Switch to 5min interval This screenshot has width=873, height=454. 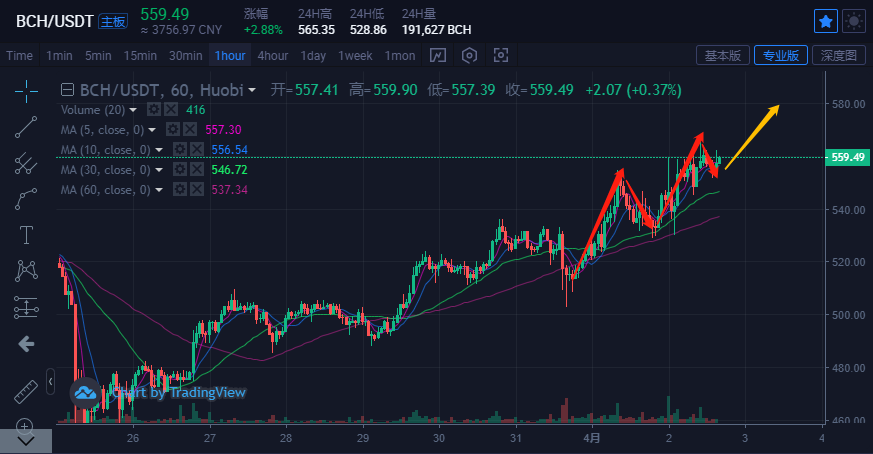coord(98,56)
